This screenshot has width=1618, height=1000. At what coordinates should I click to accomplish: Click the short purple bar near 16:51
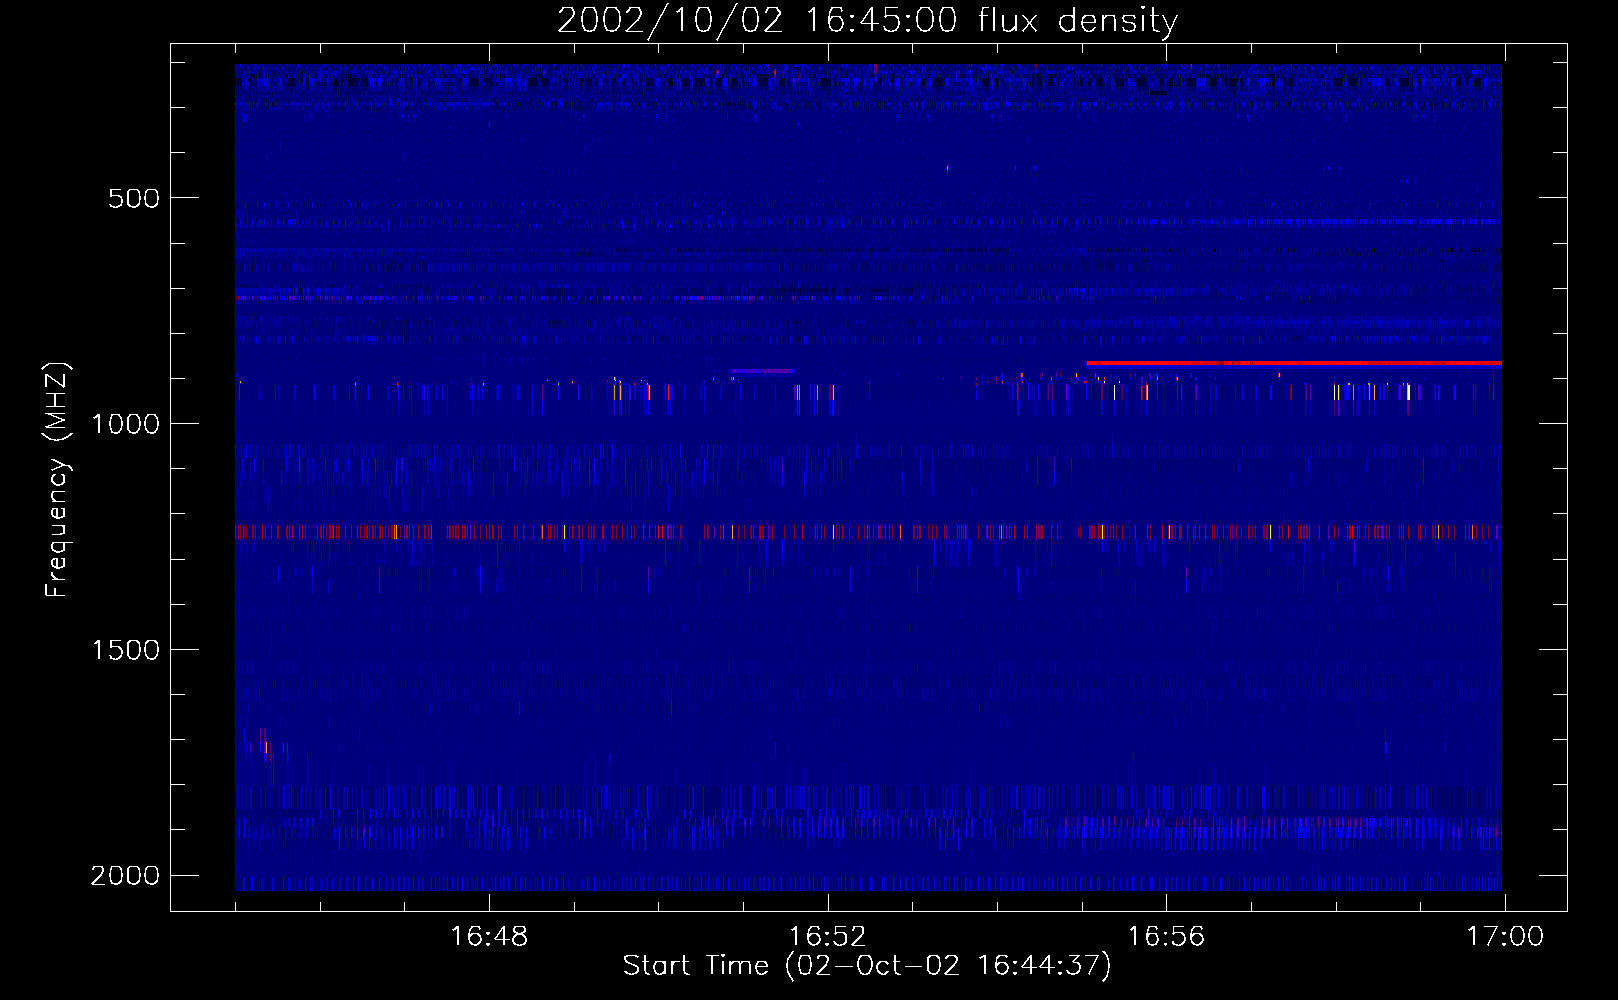tap(762, 371)
